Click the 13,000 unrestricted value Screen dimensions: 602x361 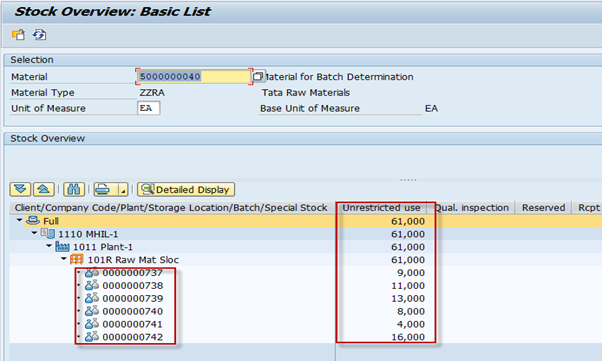408,298
